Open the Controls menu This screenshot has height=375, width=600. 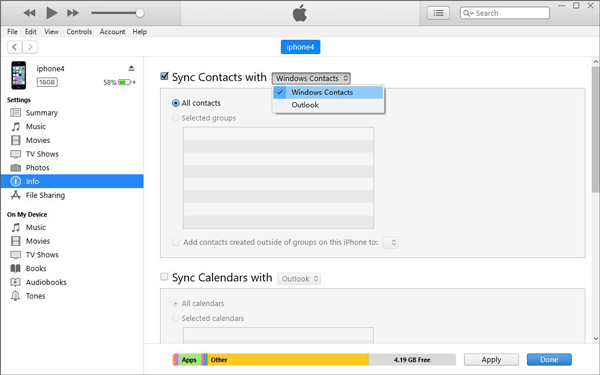79,32
